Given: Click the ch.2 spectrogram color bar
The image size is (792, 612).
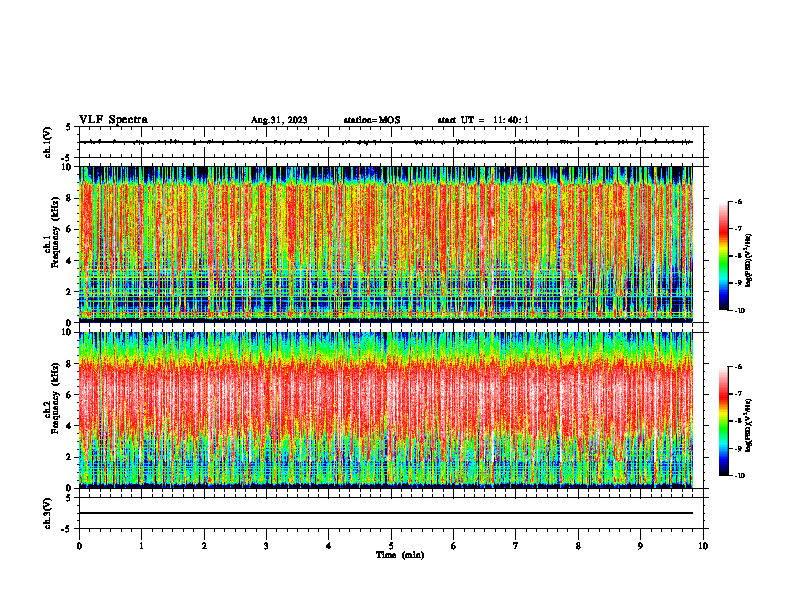Looking at the screenshot, I should point(723,421).
